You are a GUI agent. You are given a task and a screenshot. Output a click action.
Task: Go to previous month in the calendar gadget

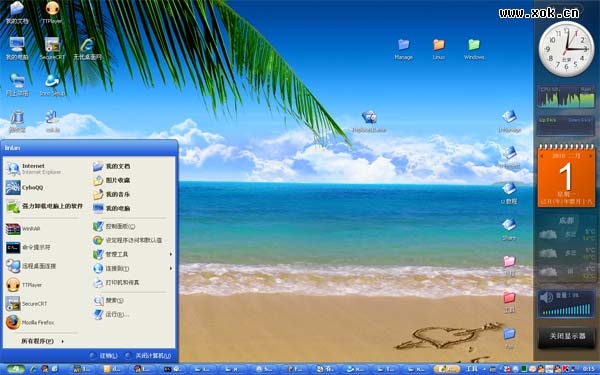point(541,156)
